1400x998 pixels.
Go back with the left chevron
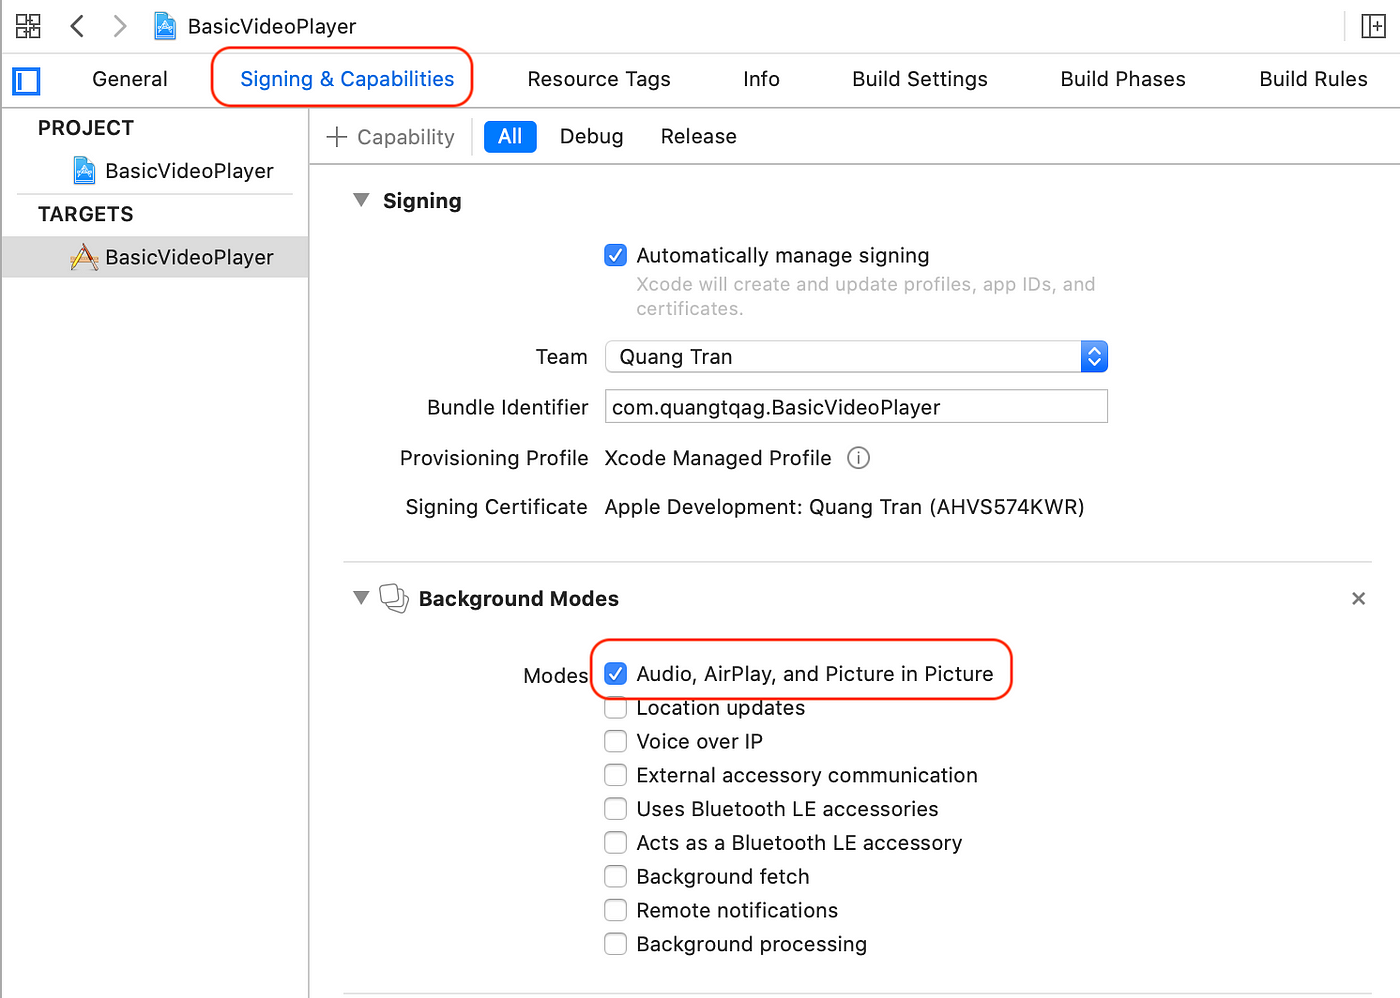(77, 26)
